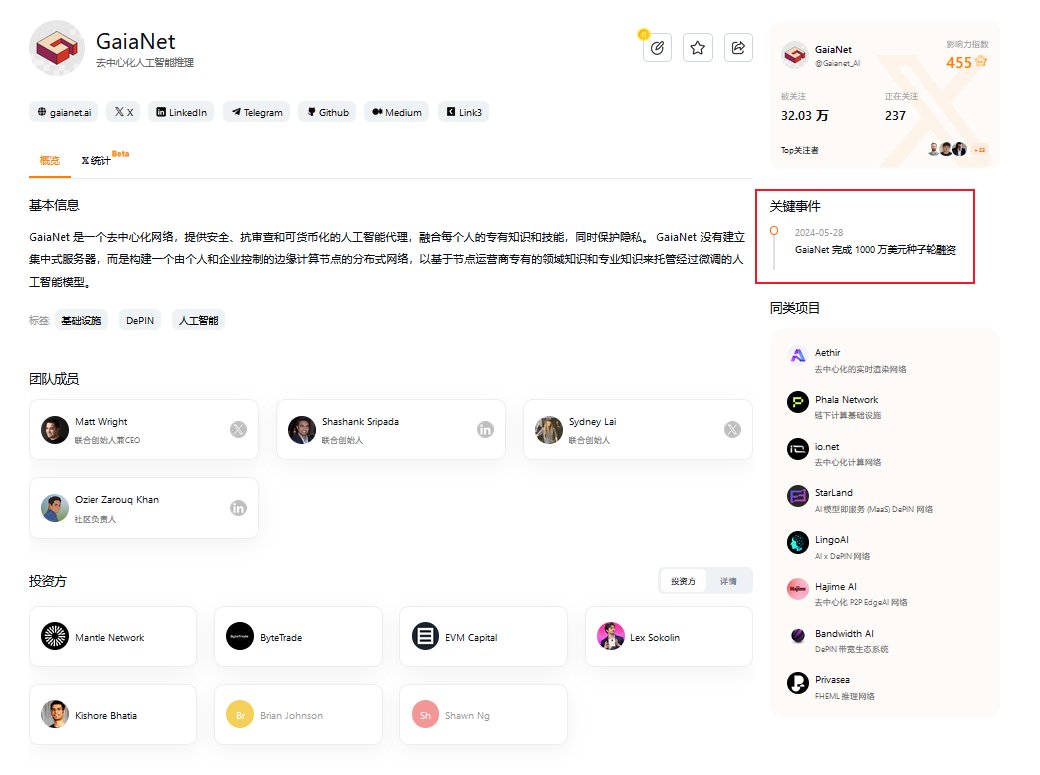
Task: Open the Hajime AI similar project
Action: coord(885,594)
